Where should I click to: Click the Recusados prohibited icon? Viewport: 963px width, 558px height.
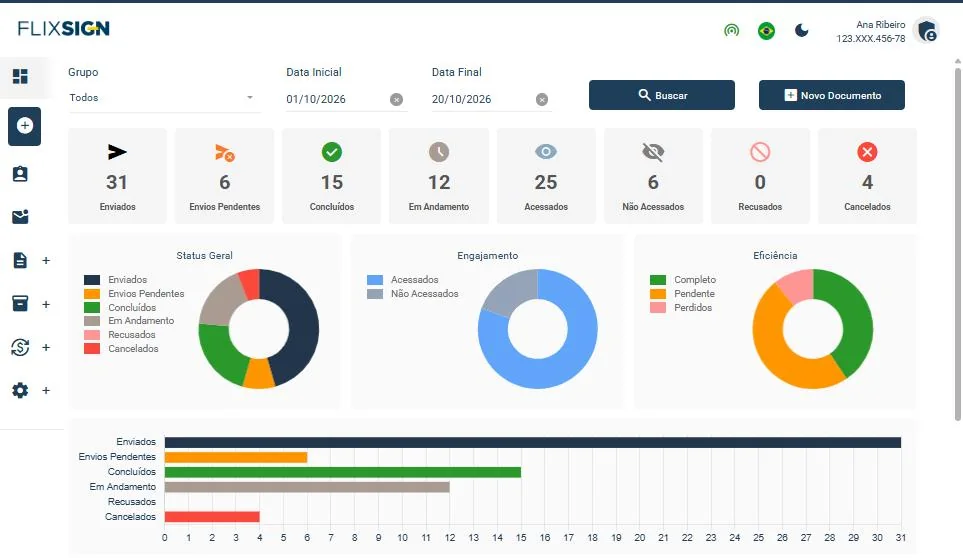point(760,152)
